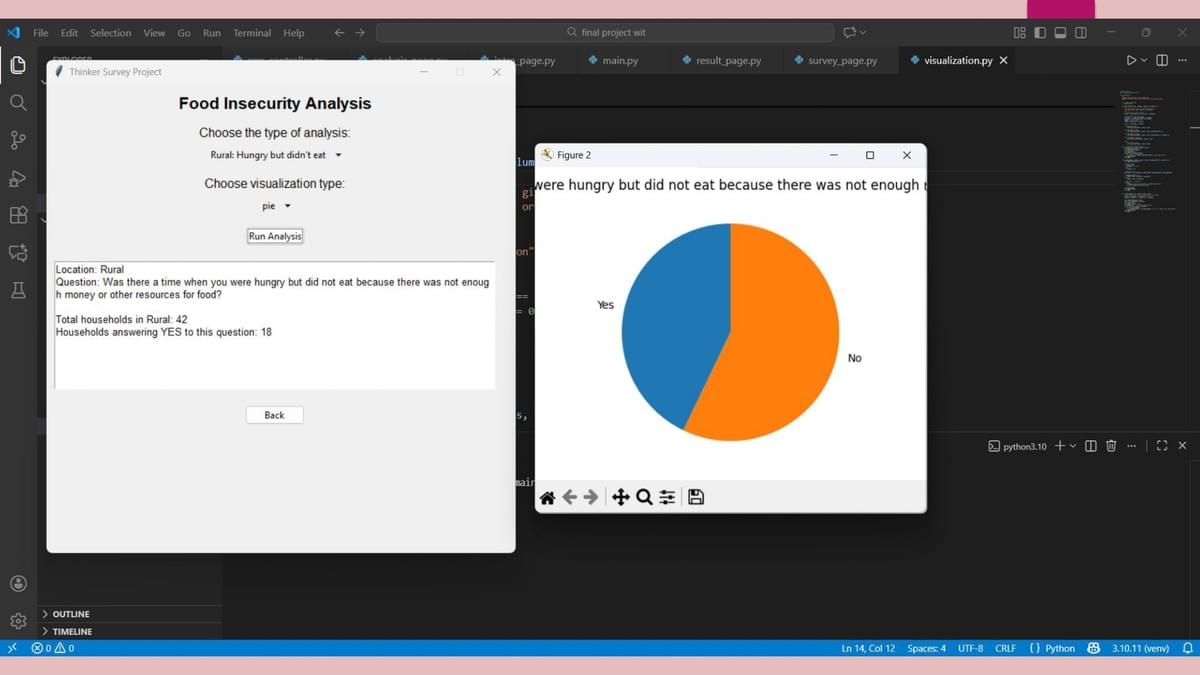Image resolution: width=1200 pixels, height=675 pixels.
Task: Open the analysis type dropdown 'Rural: Hungry but didn't eat'
Action: 276,155
